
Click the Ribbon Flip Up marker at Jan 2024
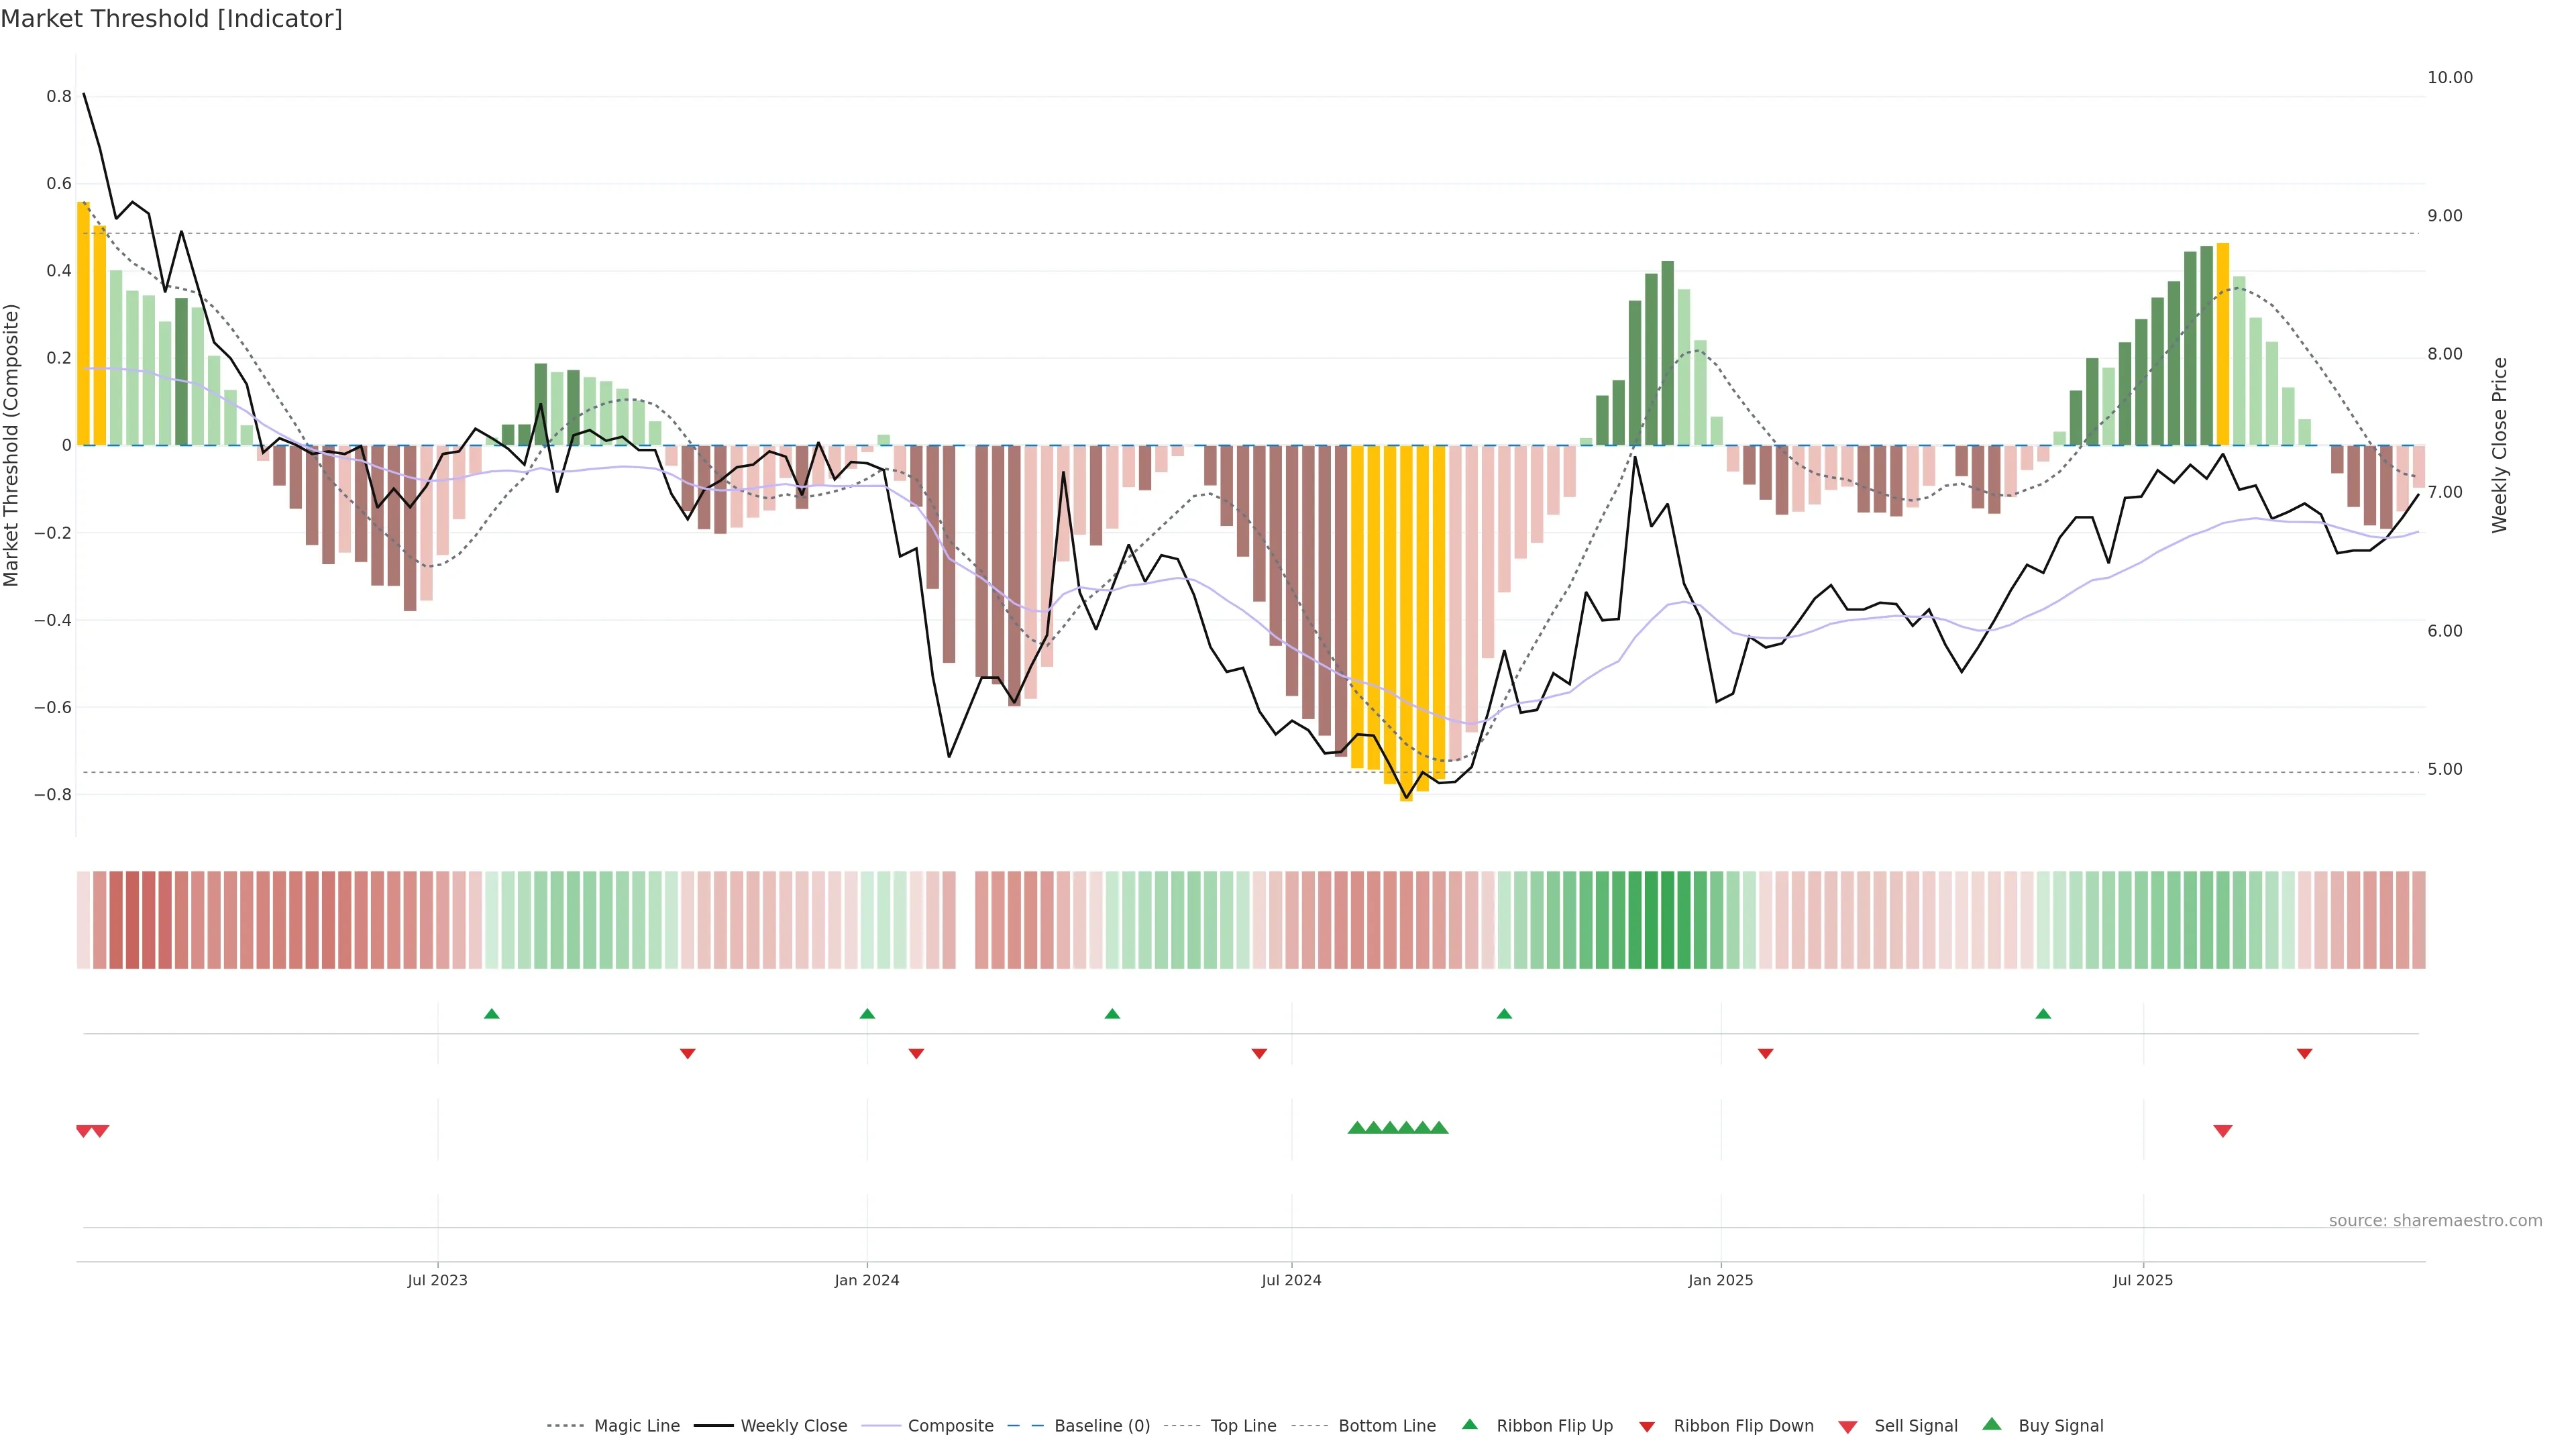click(x=867, y=1014)
